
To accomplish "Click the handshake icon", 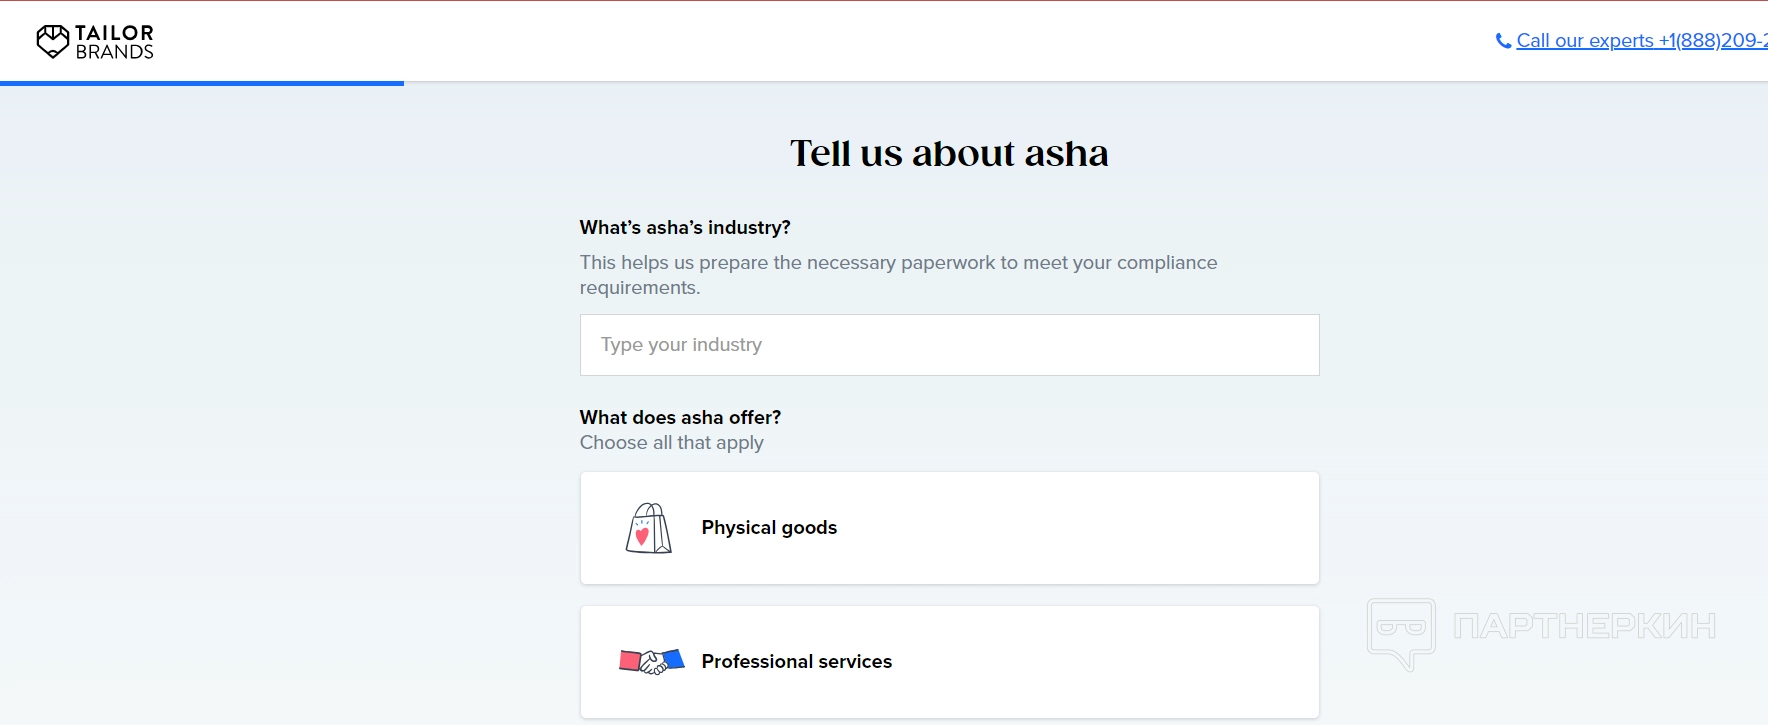I will 651,661.
